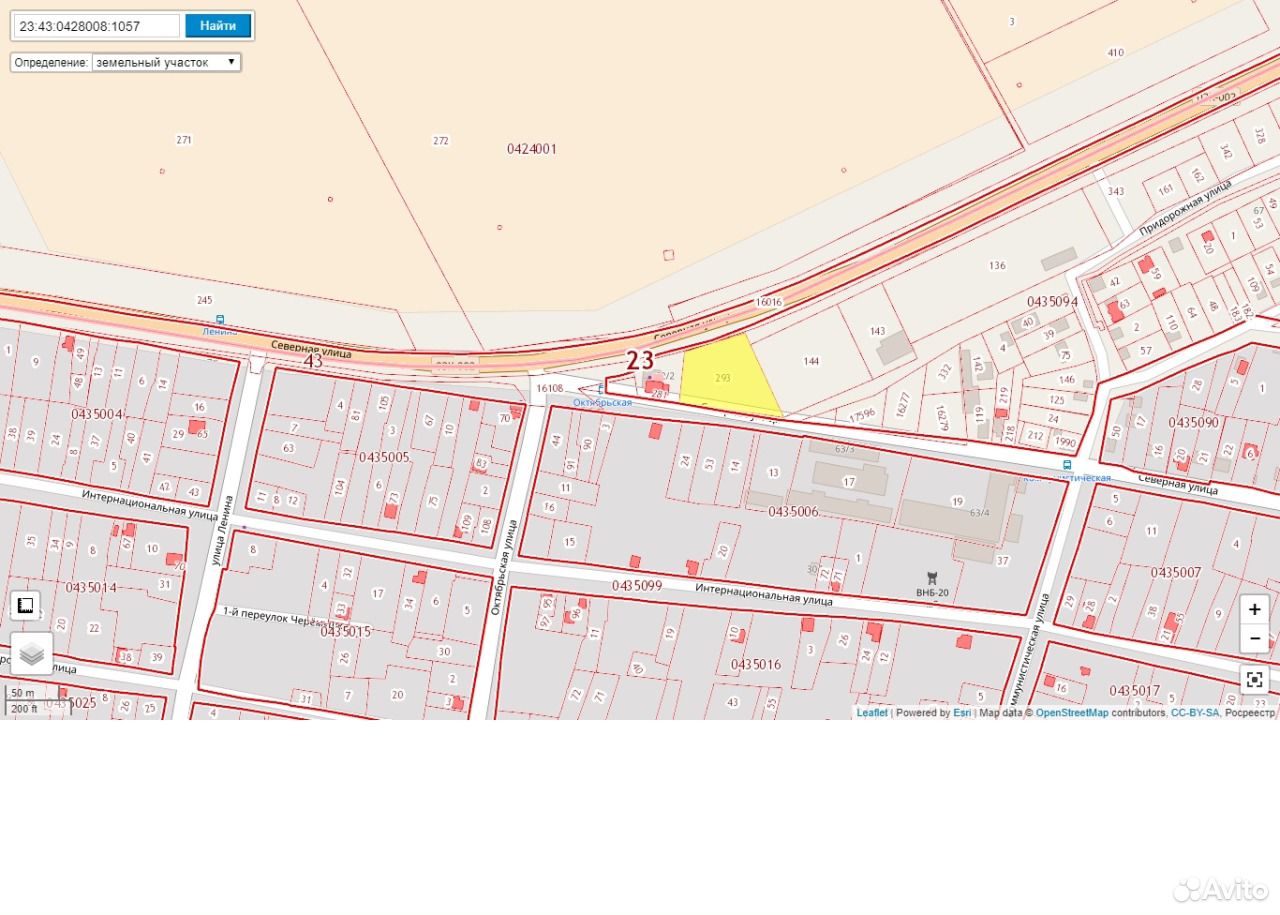The width and height of the screenshot is (1280, 915).
Task: Click cadastral block label 0435004
Action: (97, 413)
